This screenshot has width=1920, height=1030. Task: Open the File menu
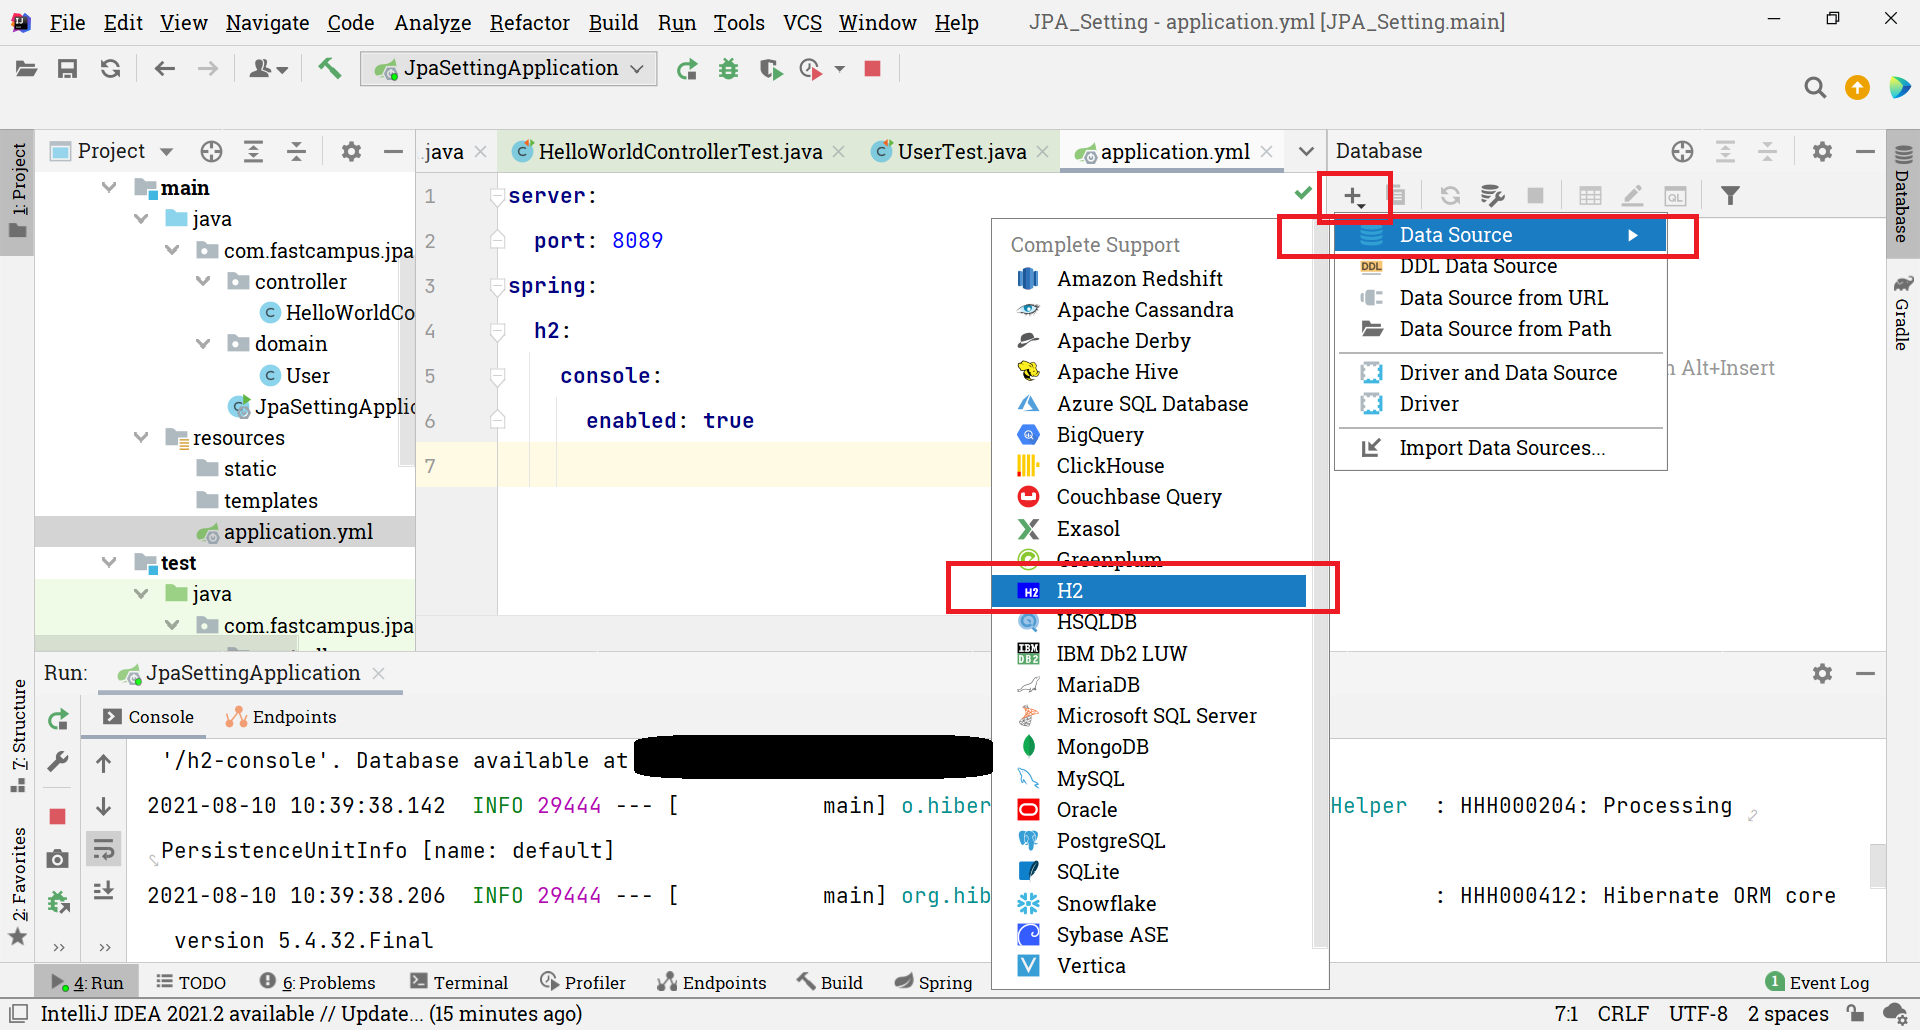[67, 22]
